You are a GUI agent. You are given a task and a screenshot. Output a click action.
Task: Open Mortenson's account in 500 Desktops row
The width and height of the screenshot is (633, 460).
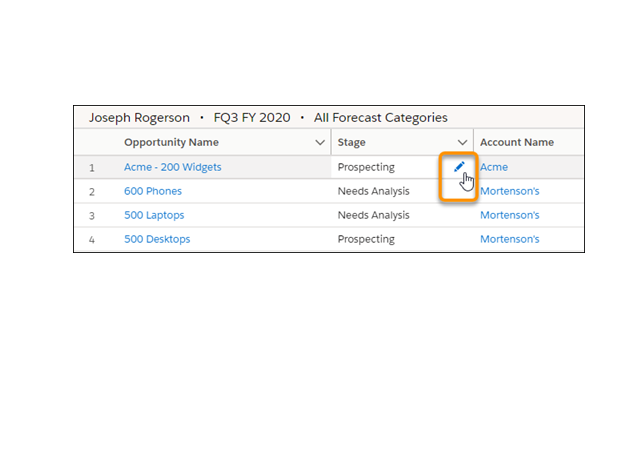pyautogui.click(x=509, y=239)
